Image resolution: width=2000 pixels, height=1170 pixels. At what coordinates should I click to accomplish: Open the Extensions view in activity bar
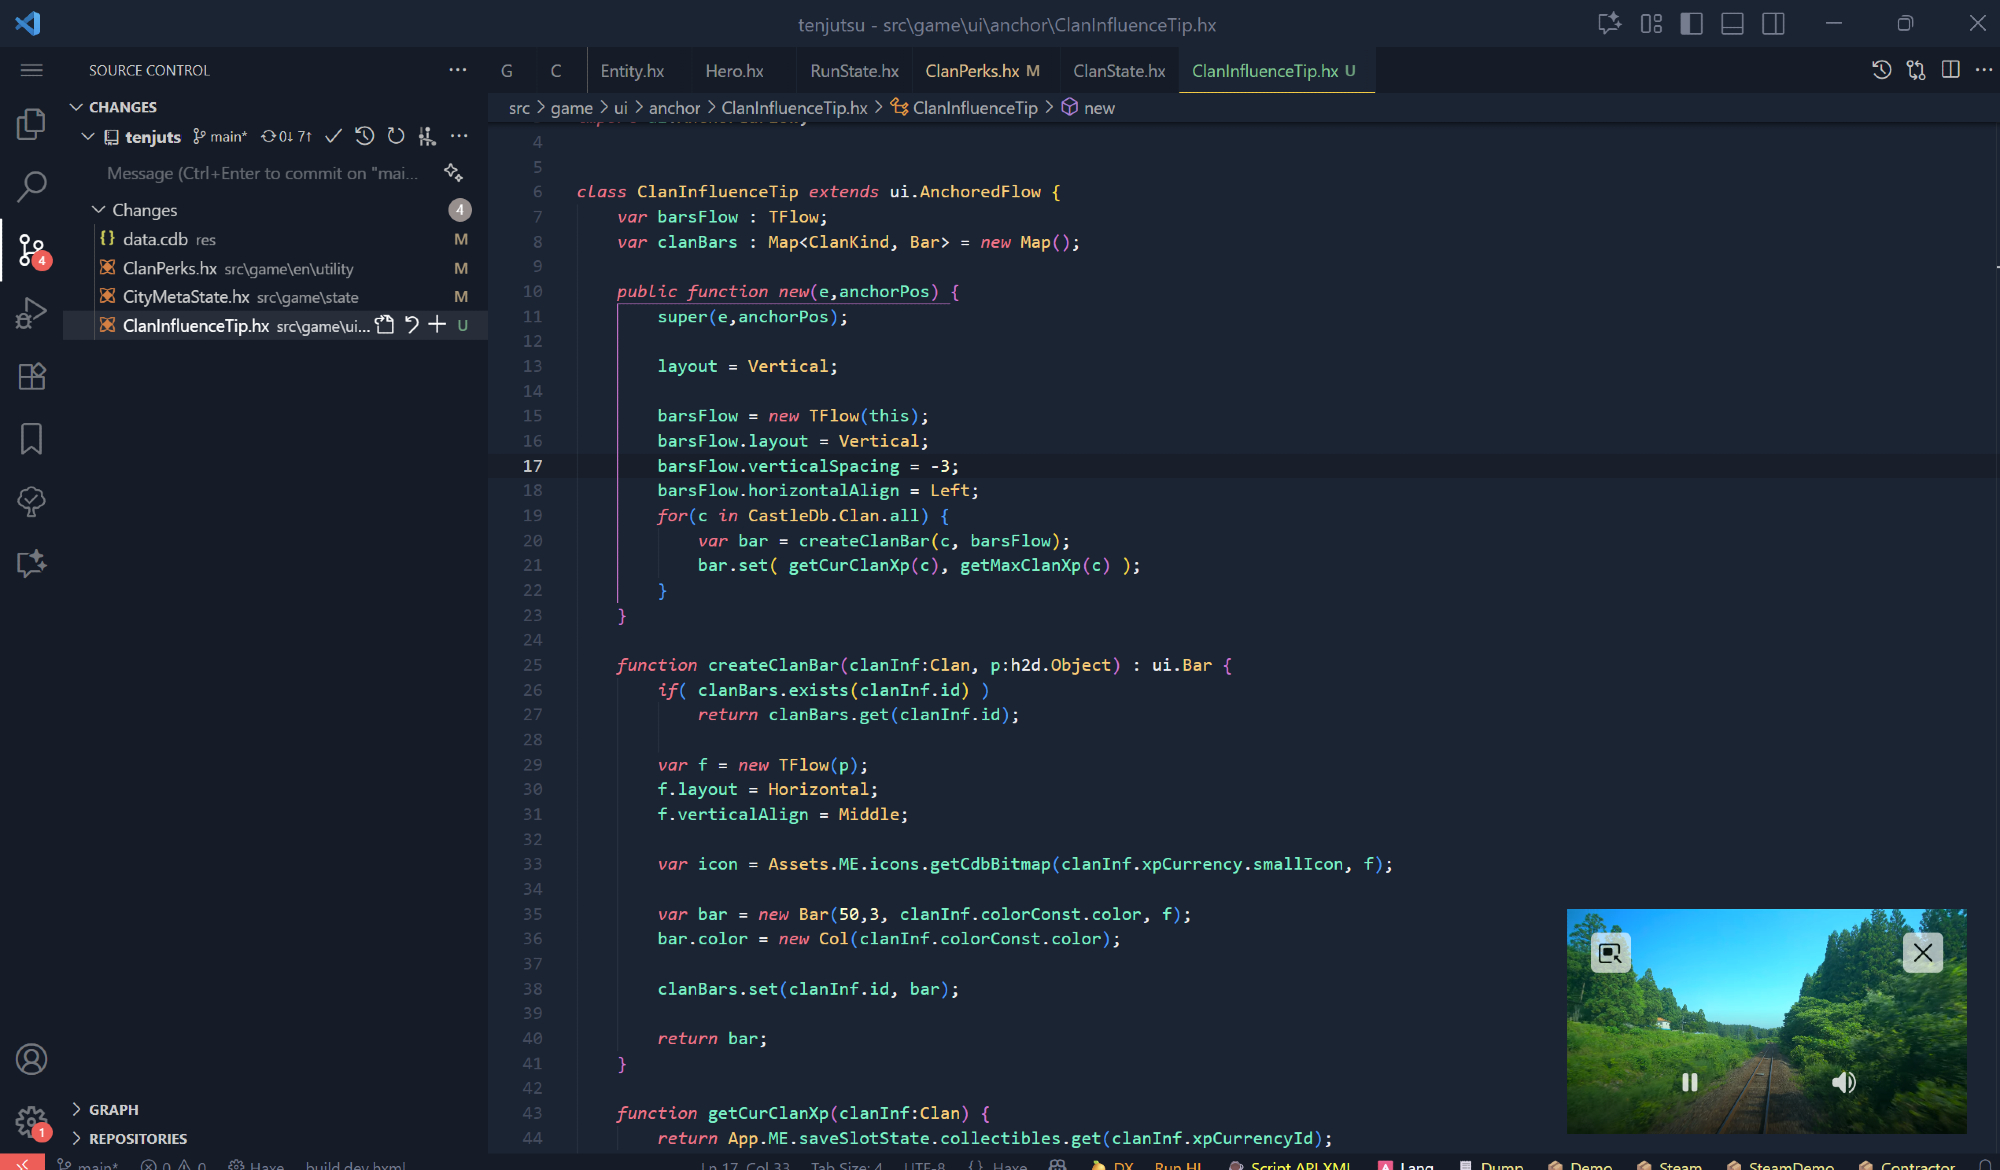click(x=31, y=377)
